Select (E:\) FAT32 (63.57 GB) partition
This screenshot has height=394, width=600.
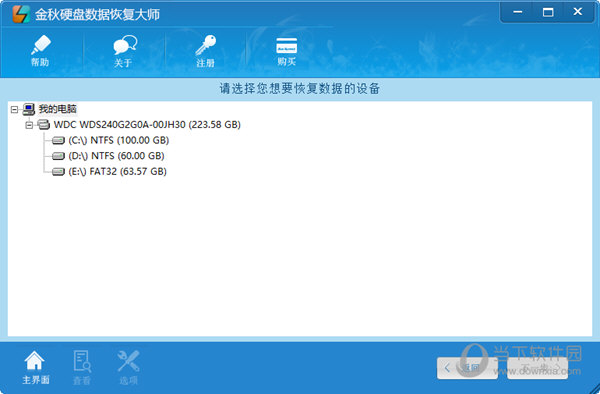click(x=117, y=172)
